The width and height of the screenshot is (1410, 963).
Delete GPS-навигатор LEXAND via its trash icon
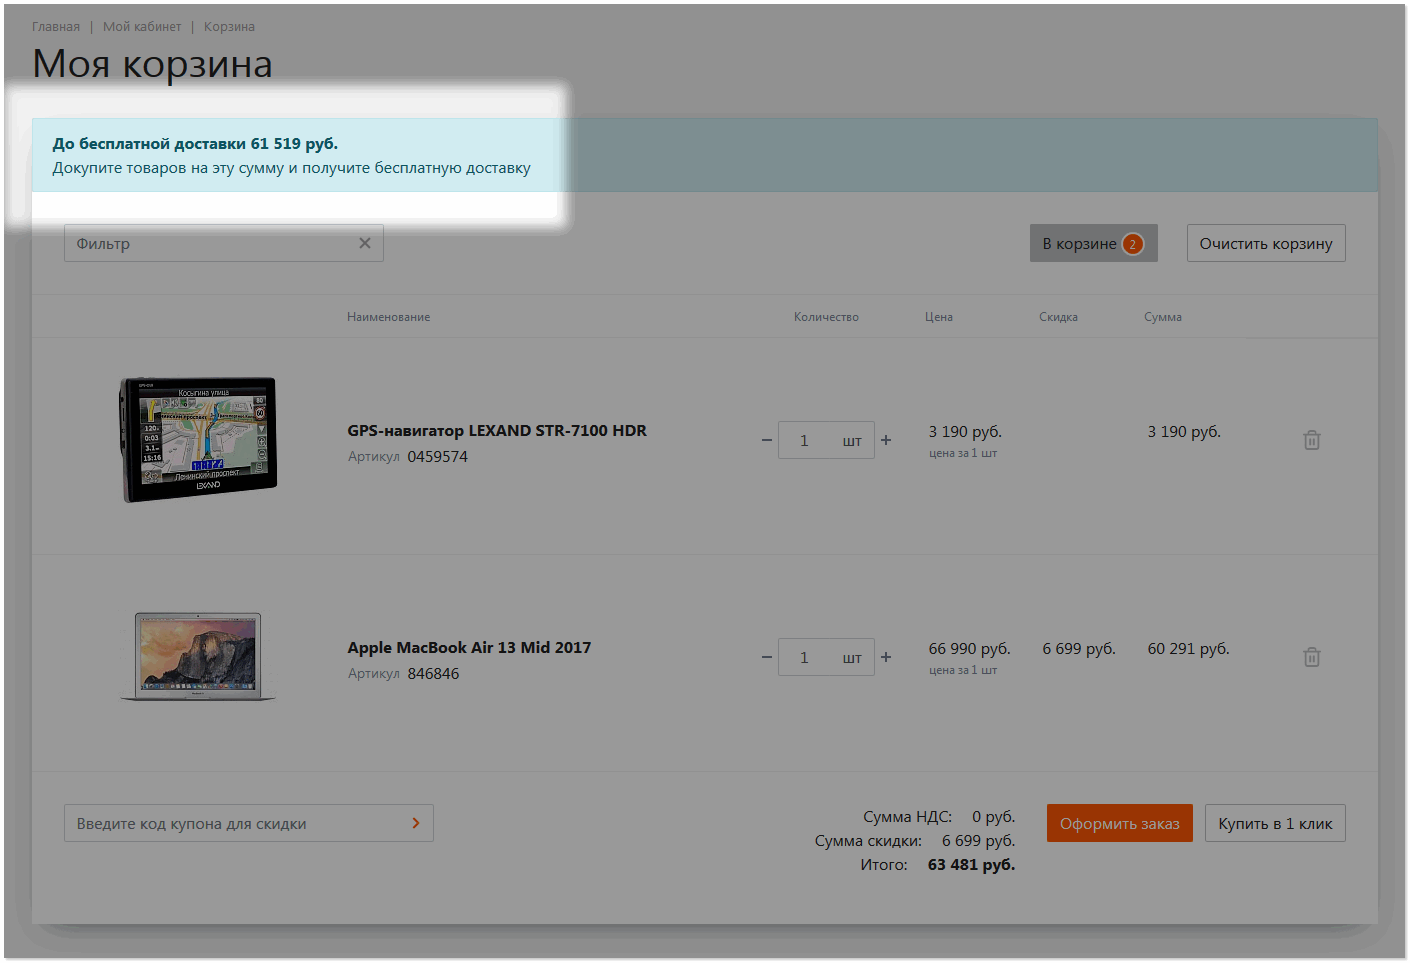point(1312,440)
